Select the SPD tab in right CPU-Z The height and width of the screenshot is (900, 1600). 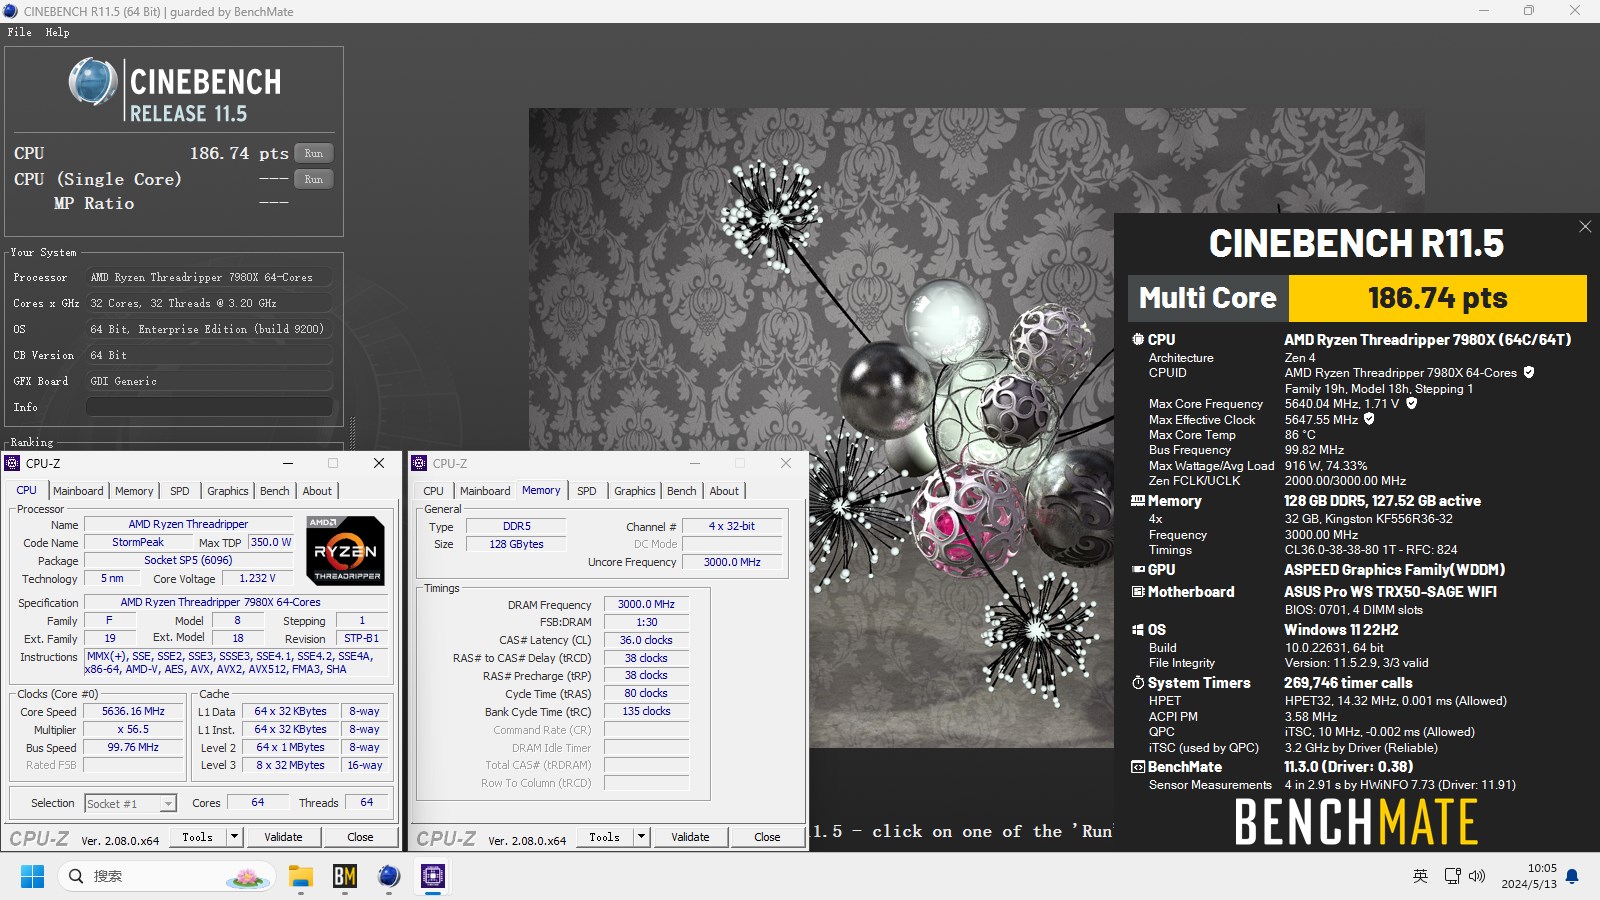(x=586, y=491)
